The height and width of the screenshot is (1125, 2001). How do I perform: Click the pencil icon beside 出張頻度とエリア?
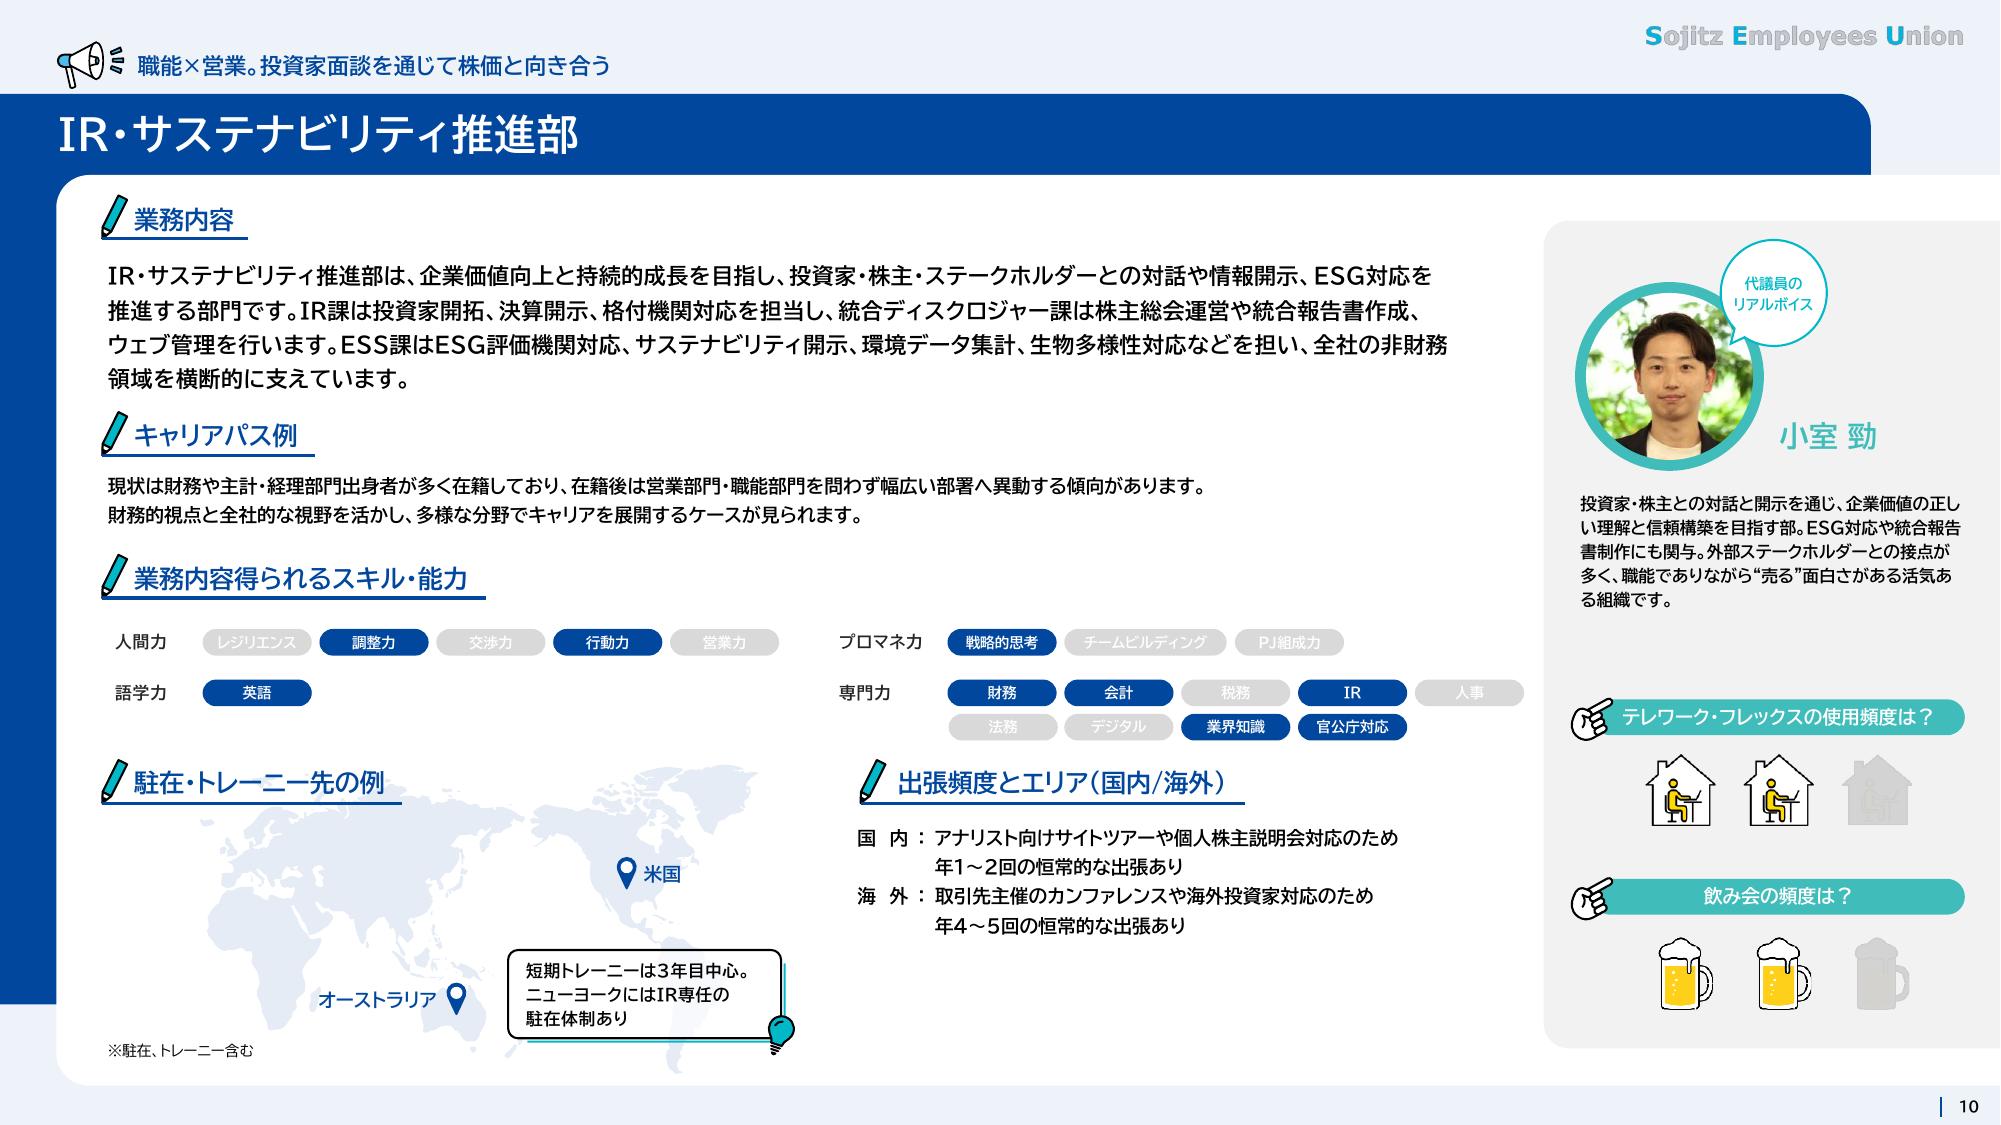873,781
